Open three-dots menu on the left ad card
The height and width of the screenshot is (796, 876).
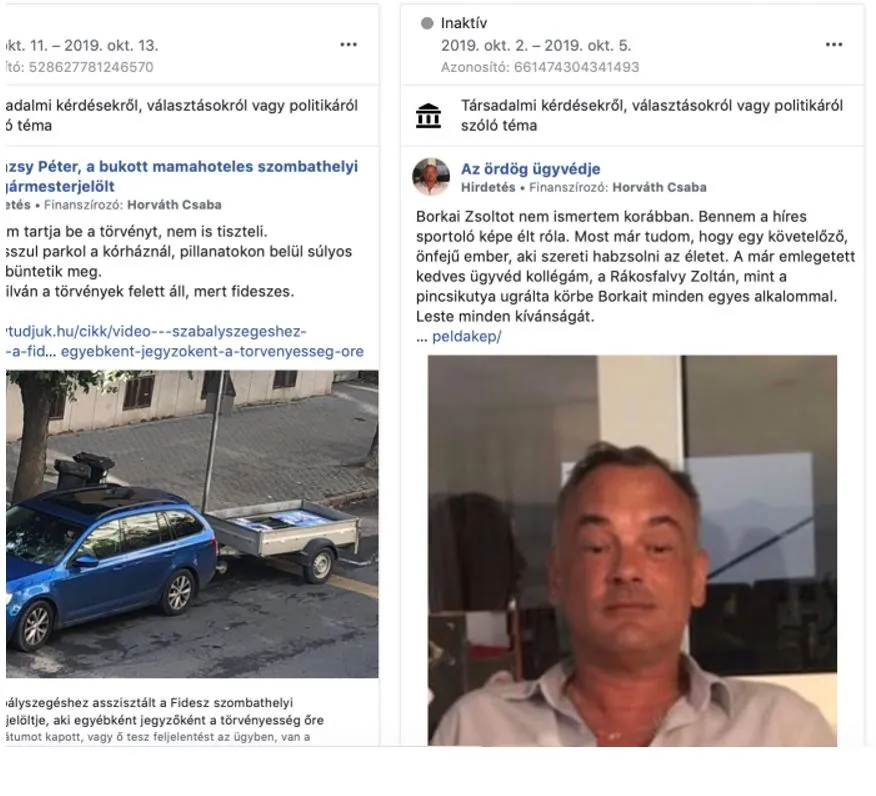point(348,45)
